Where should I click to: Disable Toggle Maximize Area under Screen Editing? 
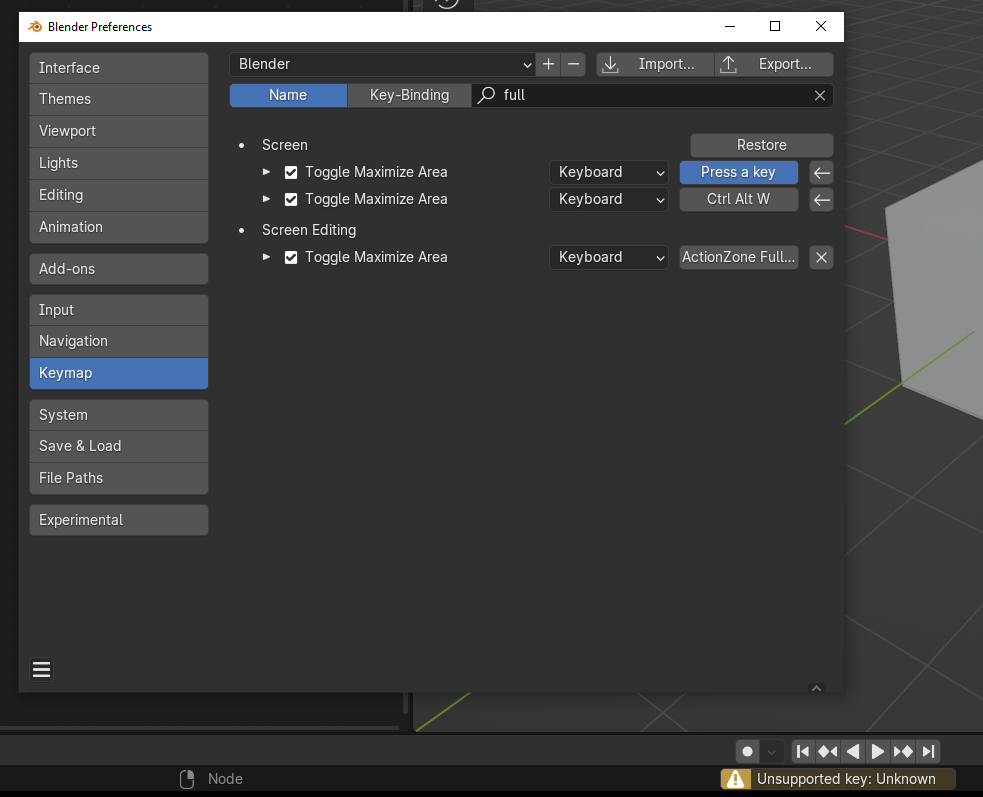pyautogui.click(x=290, y=257)
